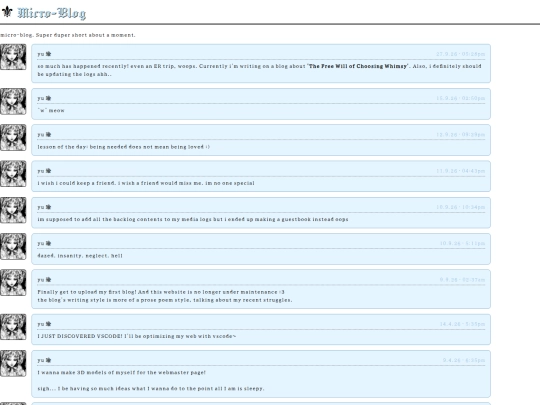Click the avatar beside the VSCODE post

(x=13, y=327)
